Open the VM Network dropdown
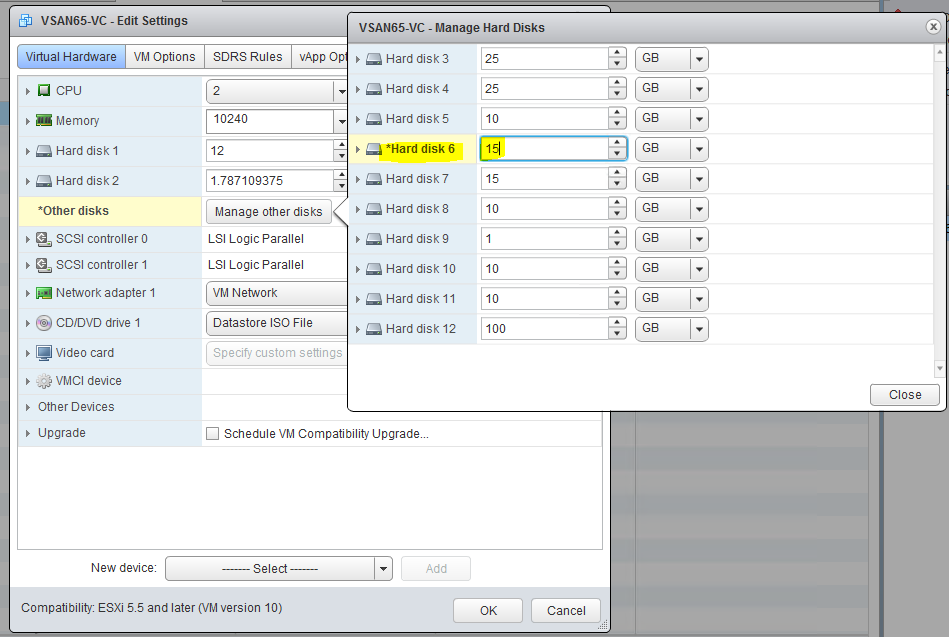 277,293
